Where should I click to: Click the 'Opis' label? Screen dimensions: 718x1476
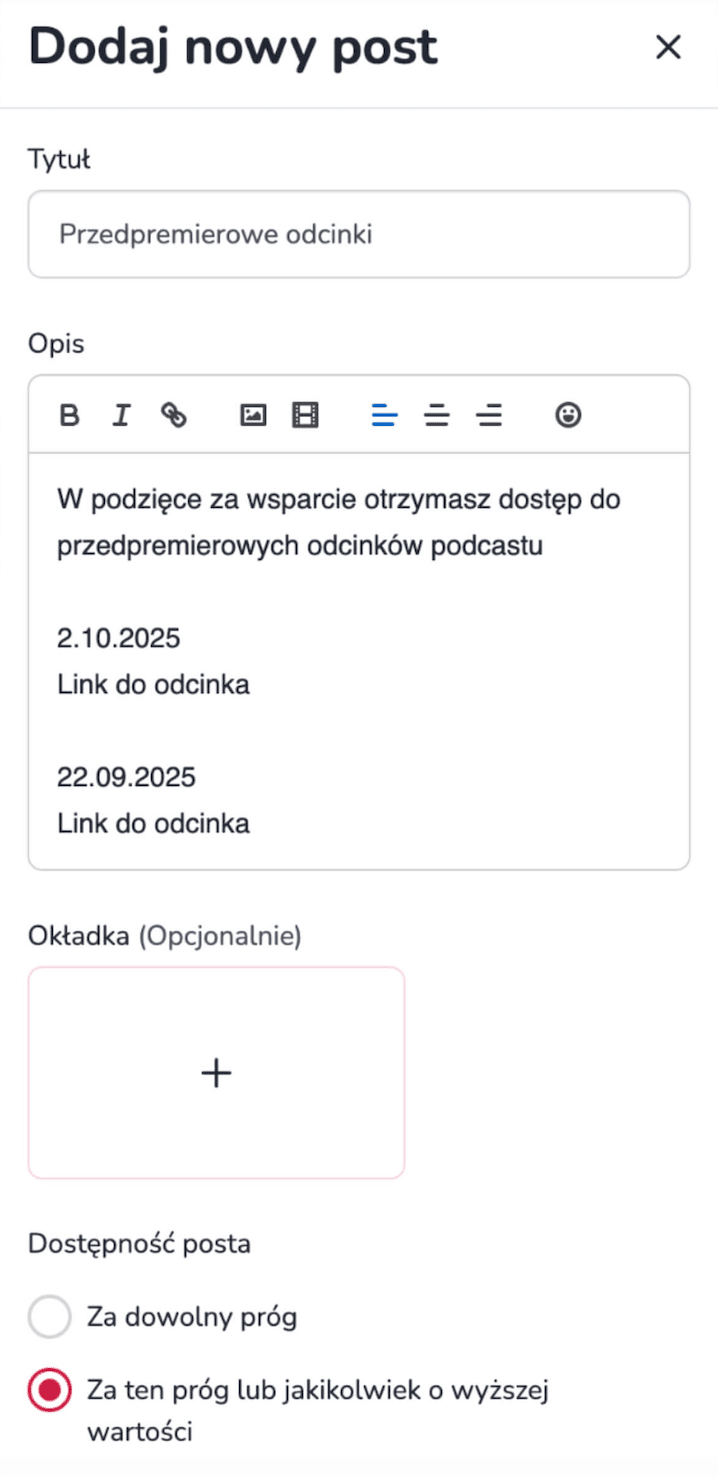[x=56, y=345]
